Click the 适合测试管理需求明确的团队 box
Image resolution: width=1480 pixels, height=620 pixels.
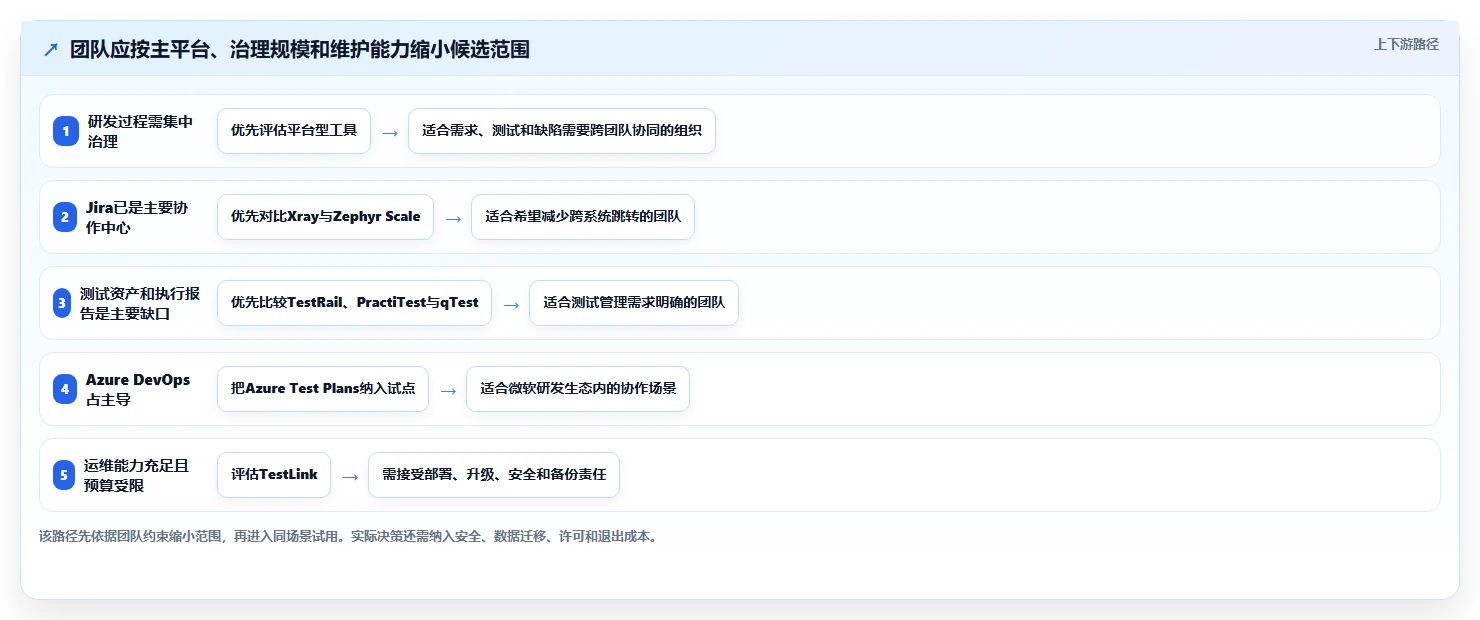634,303
